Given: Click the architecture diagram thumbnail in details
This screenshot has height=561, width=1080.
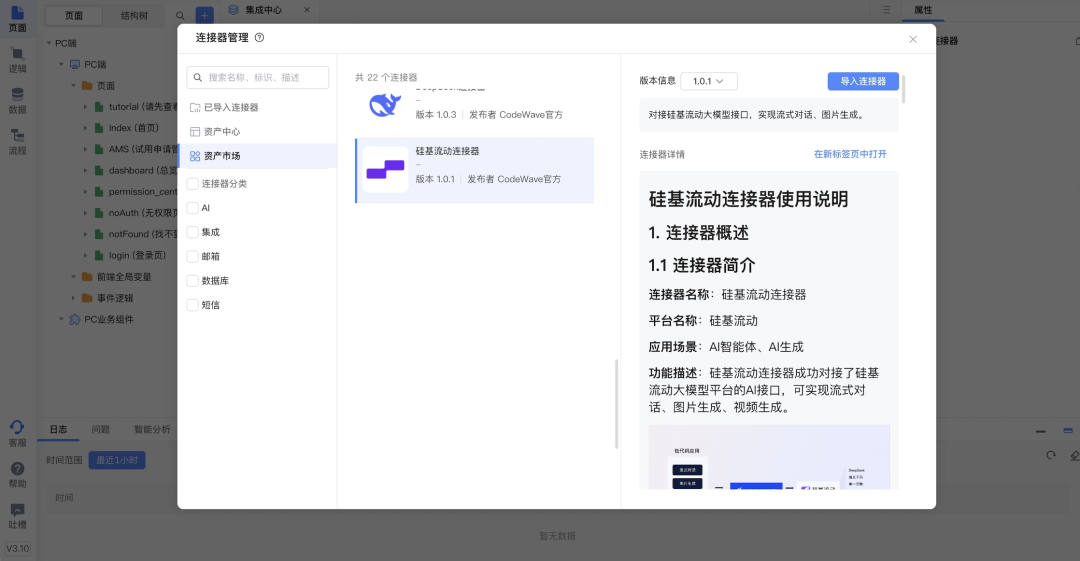Looking at the screenshot, I should point(769,457).
